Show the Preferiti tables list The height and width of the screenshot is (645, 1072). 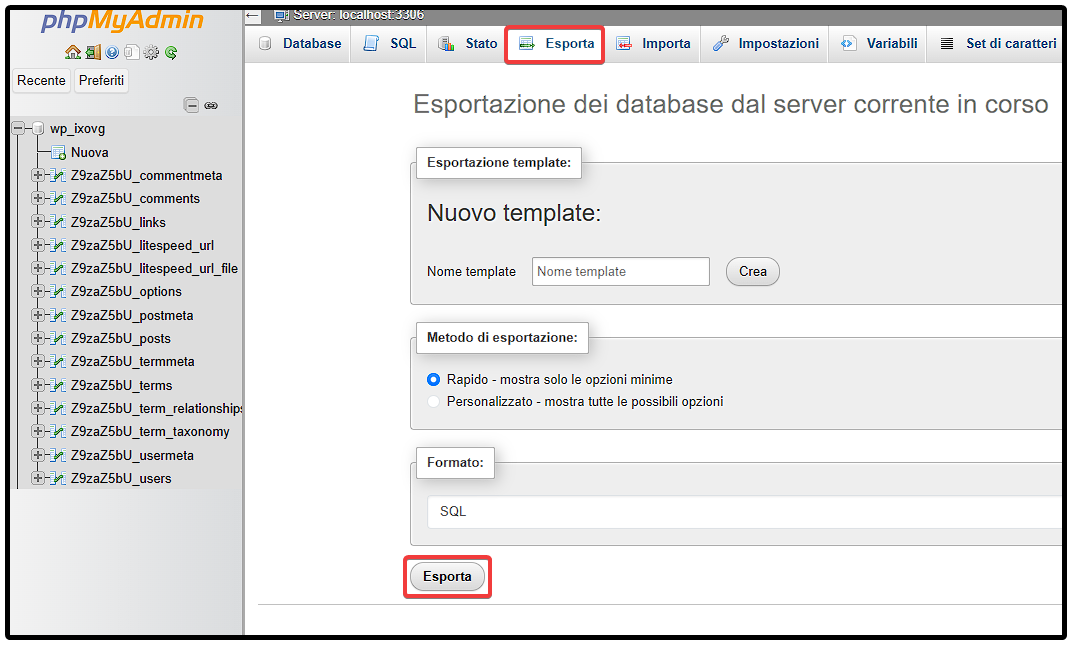(101, 81)
